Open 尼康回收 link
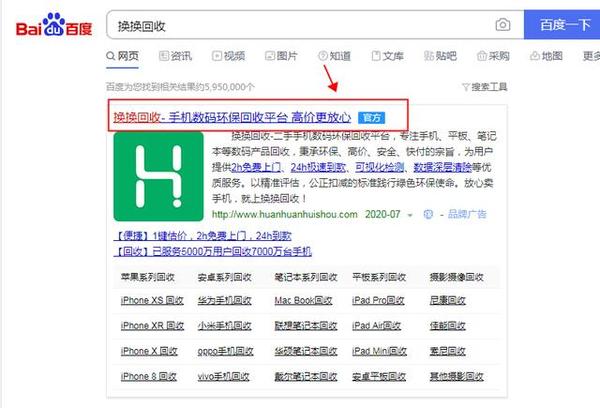Image resolution: width=600 pixels, height=408 pixels. (447, 300)
